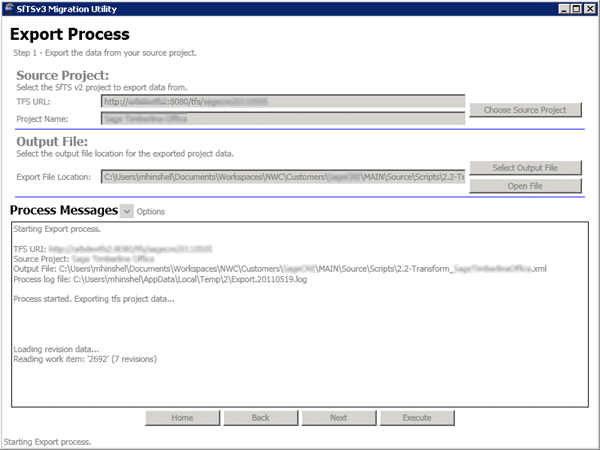Click the 'Reading work item: '2692'' line

(x=85, y=359)
